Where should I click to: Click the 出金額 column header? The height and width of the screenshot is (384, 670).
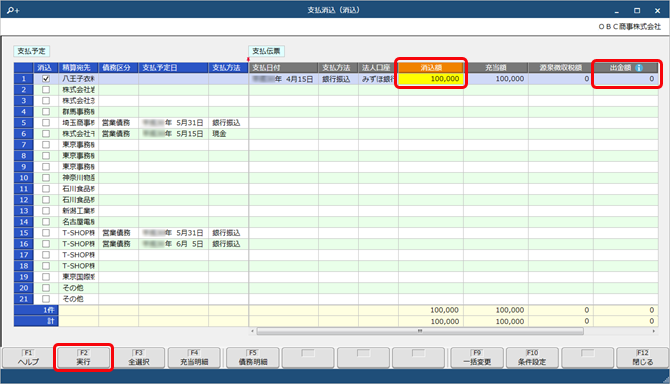coord(626,67)
